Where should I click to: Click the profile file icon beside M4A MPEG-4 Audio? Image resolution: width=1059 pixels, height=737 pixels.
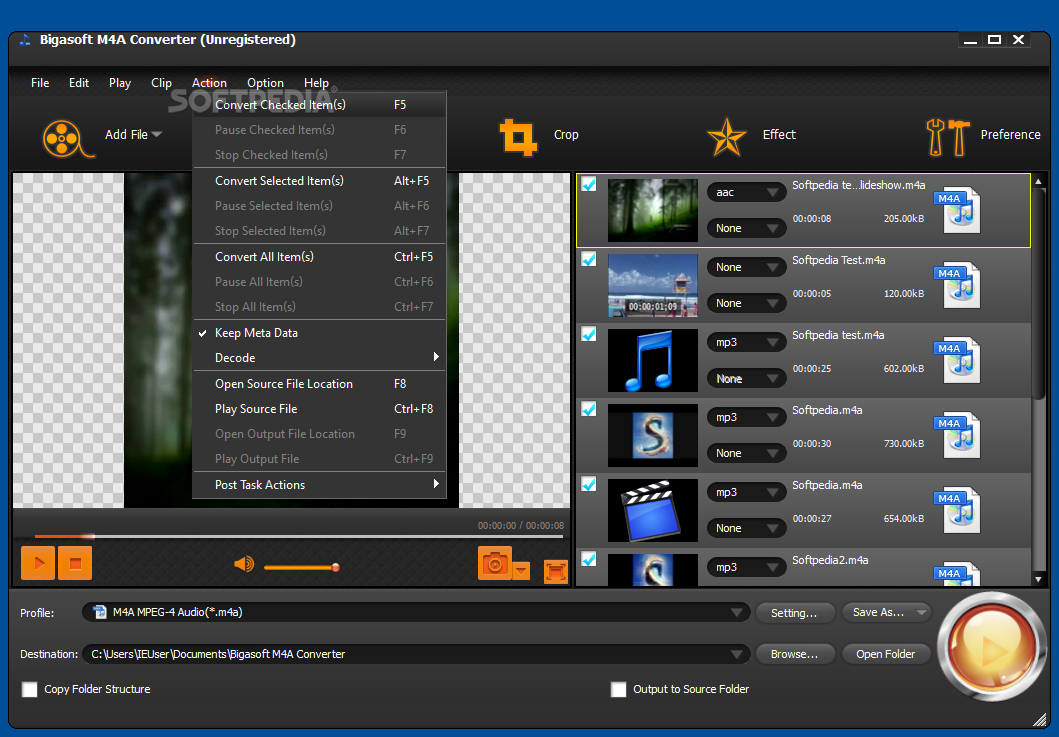[x=100, y=612]
